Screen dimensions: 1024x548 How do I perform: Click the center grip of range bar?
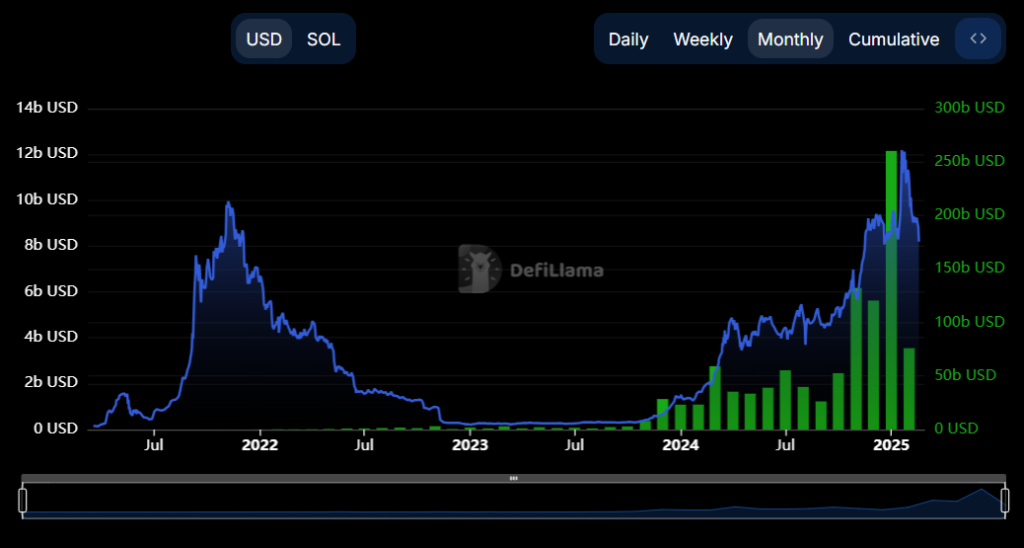[513, 478]
